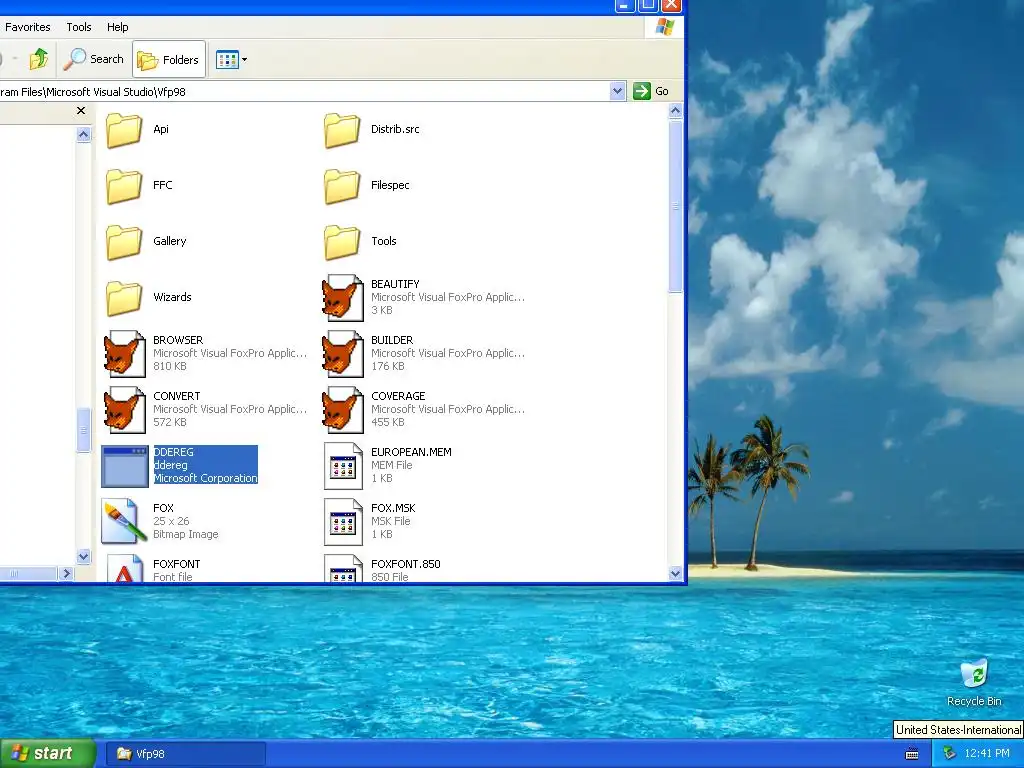This screenshot has height=768, width=1024.
Task: Click folder pane scroll up arrow
Action: pos(84,135)
